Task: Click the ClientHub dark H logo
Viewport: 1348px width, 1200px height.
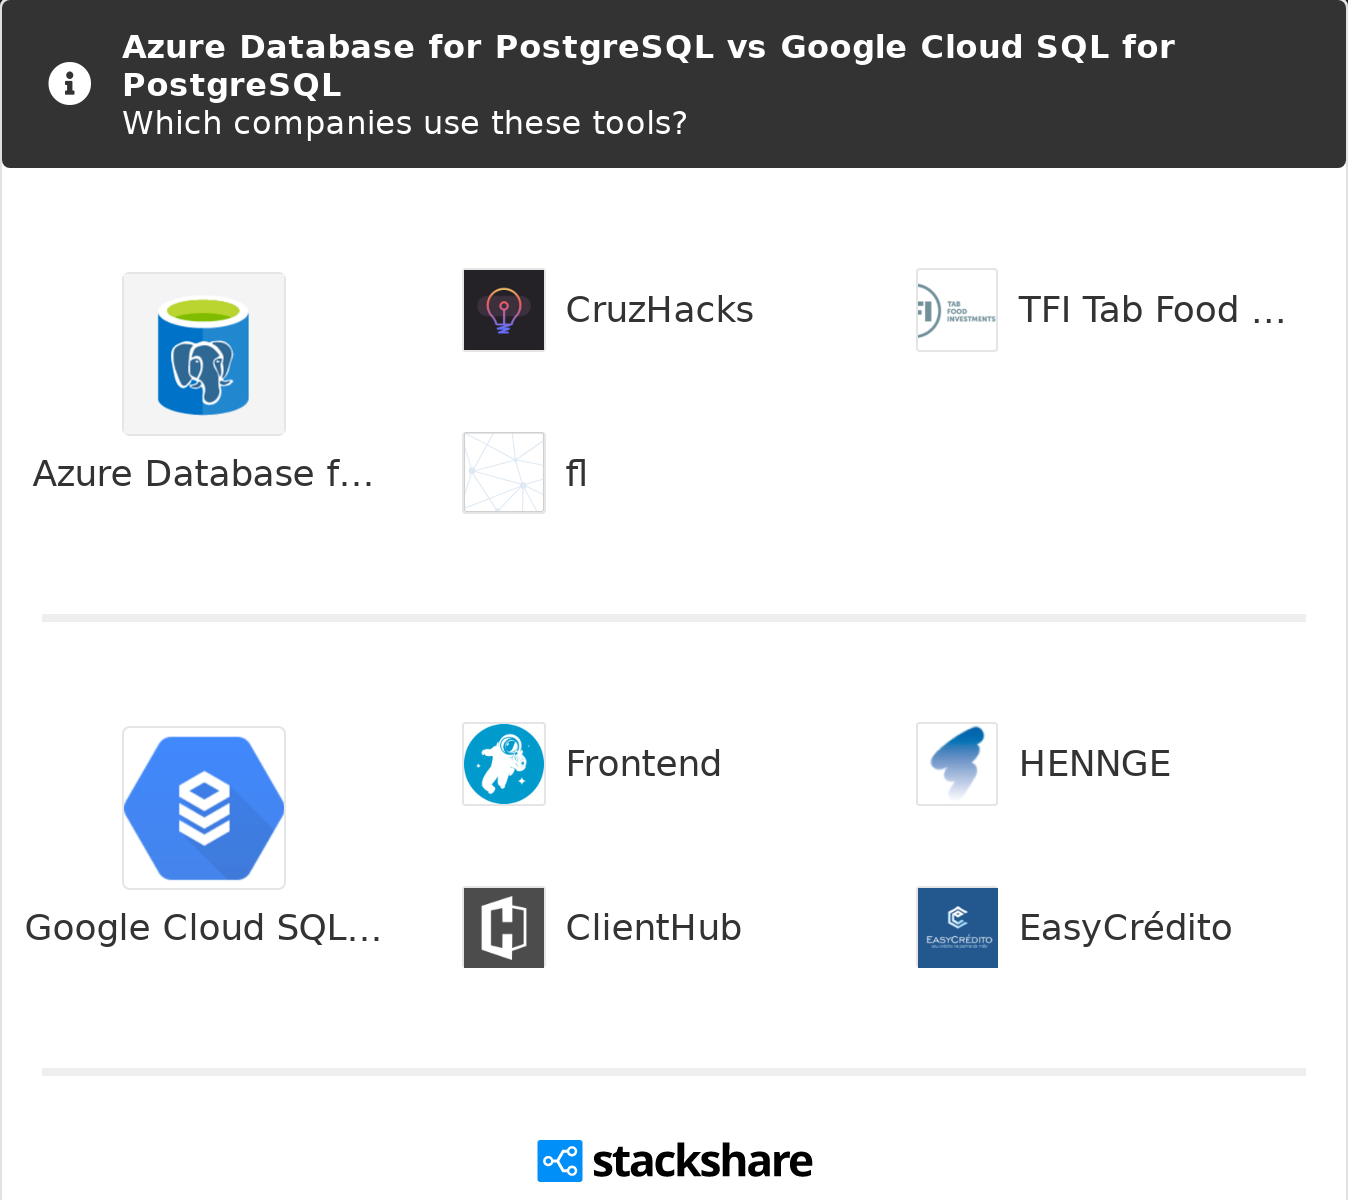Action: click(x=504, y=928)
